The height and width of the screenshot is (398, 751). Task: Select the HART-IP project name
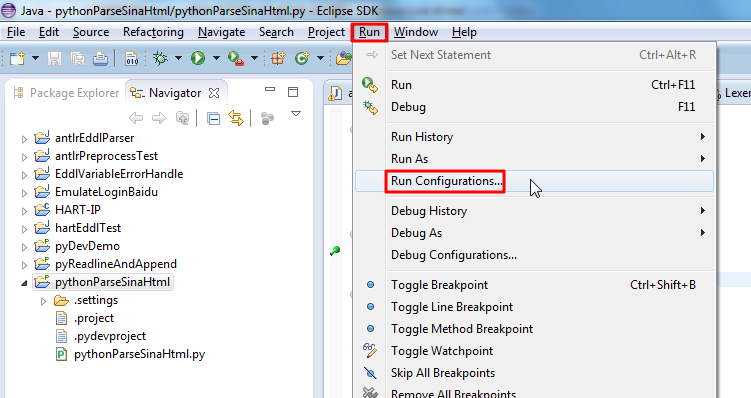tap(78, 210)
